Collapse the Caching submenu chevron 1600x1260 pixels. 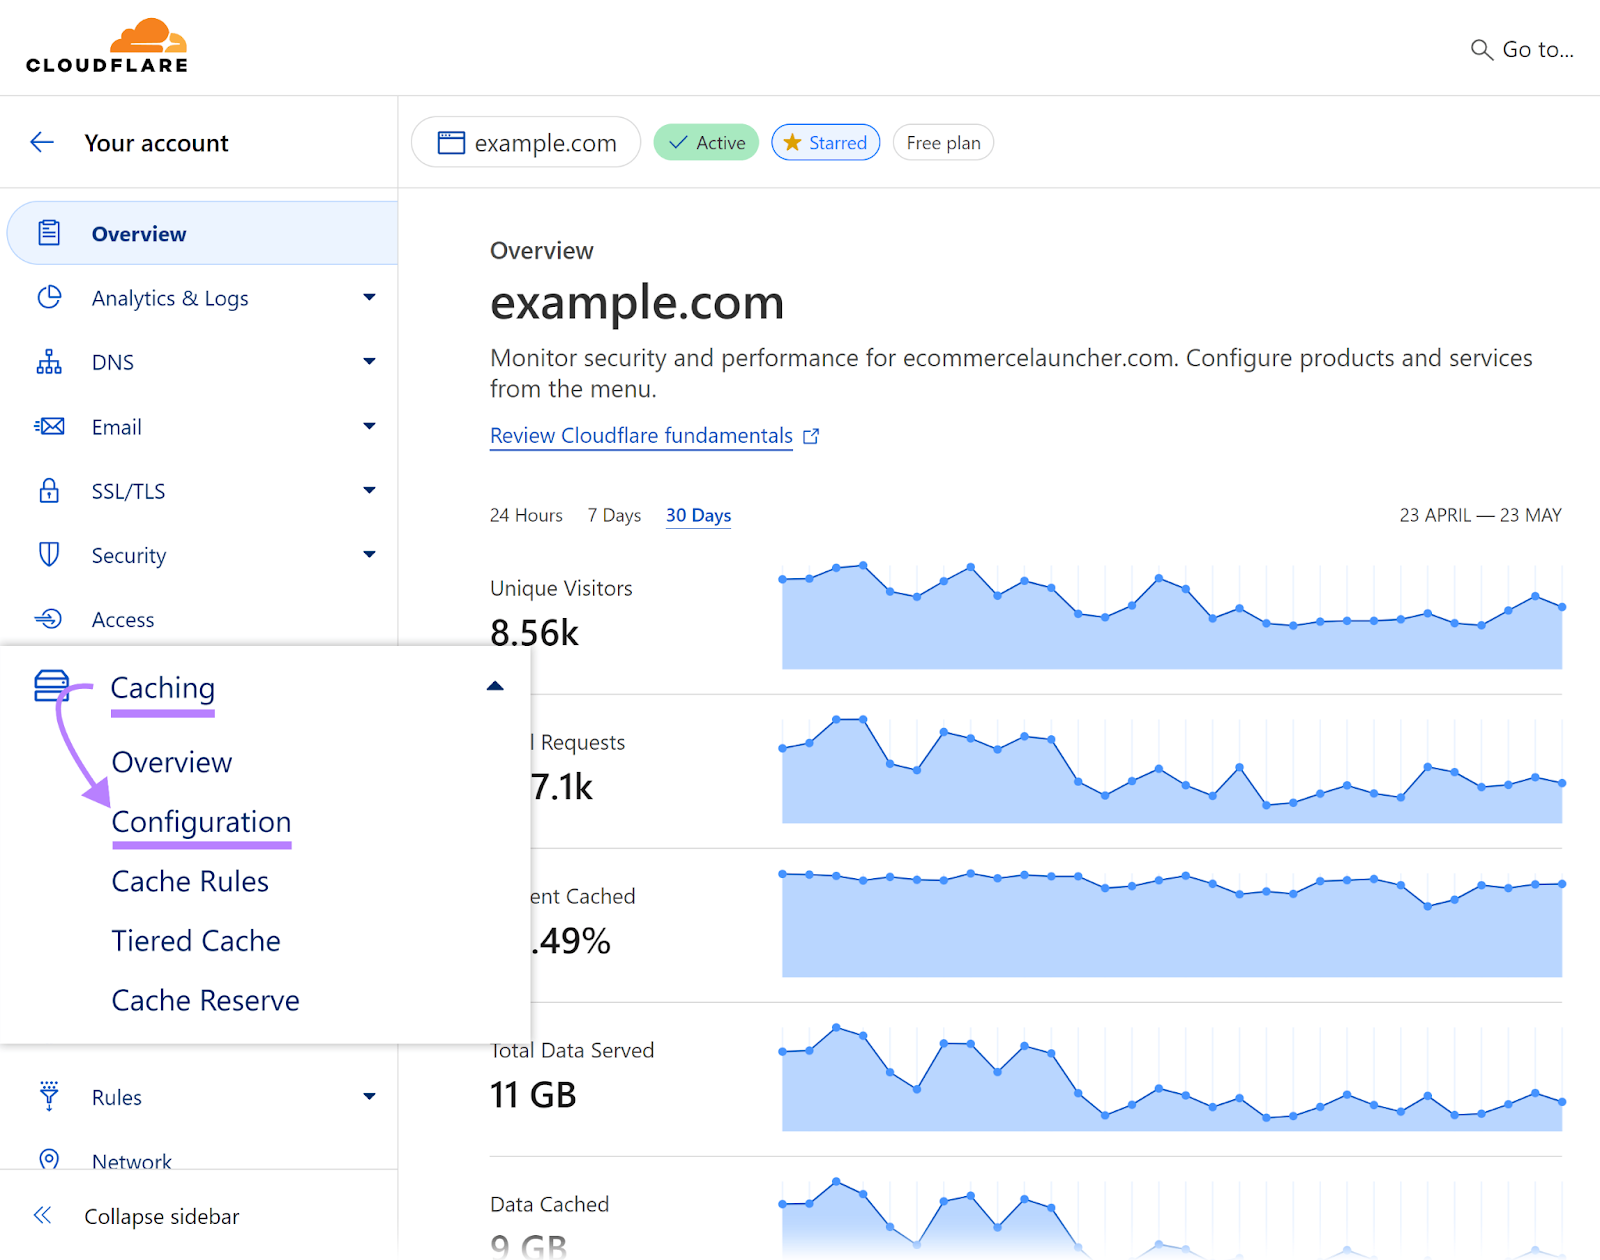pos(495,685)
